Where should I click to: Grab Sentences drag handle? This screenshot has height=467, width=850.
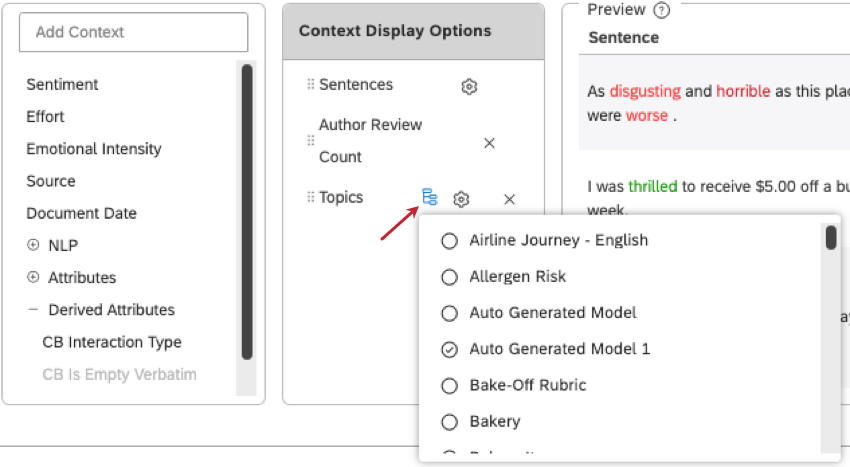[310, 85]
